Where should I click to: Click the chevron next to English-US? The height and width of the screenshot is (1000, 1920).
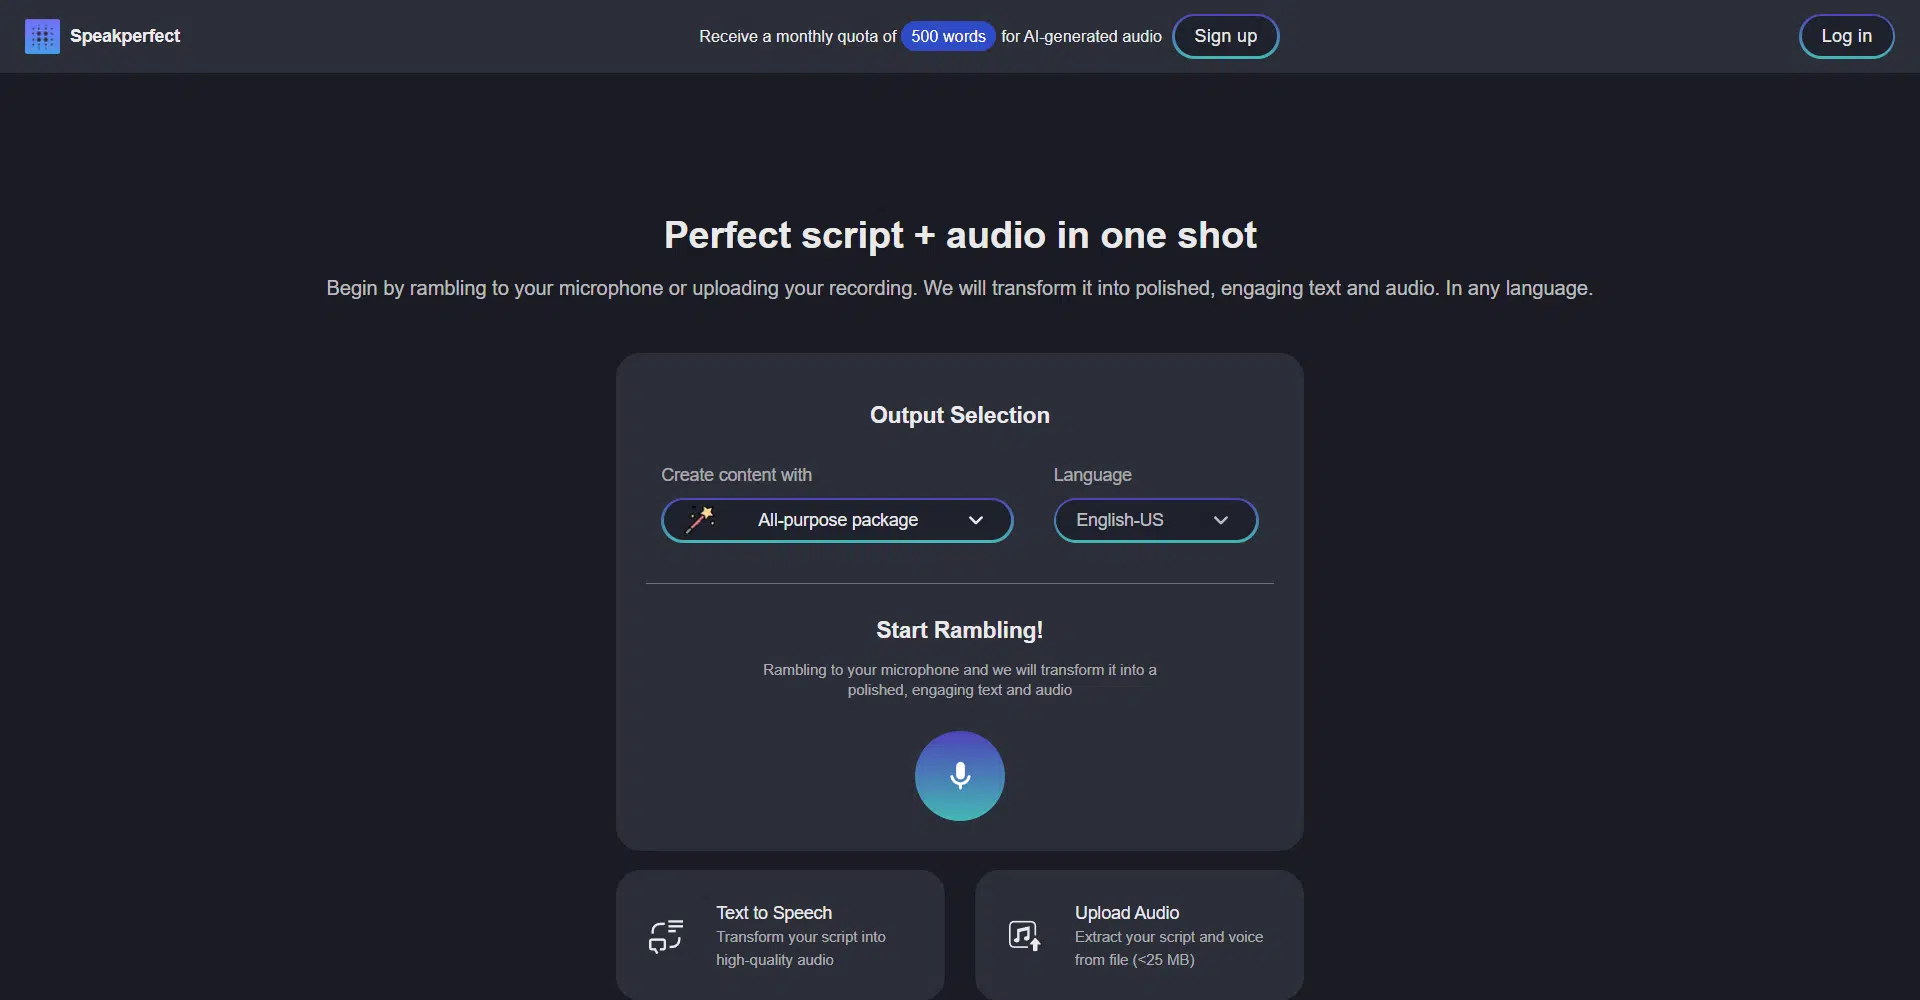(x=1220, y=520)
